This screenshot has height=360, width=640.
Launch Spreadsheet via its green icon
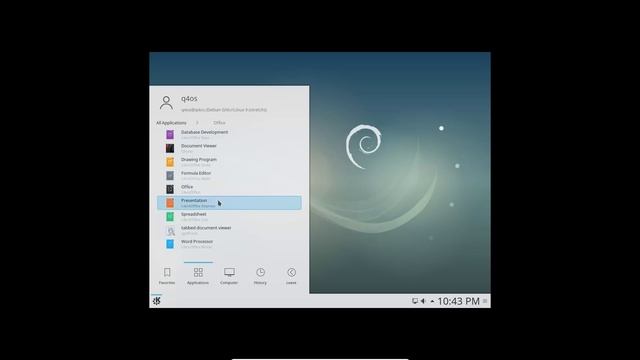click(170, 217)
